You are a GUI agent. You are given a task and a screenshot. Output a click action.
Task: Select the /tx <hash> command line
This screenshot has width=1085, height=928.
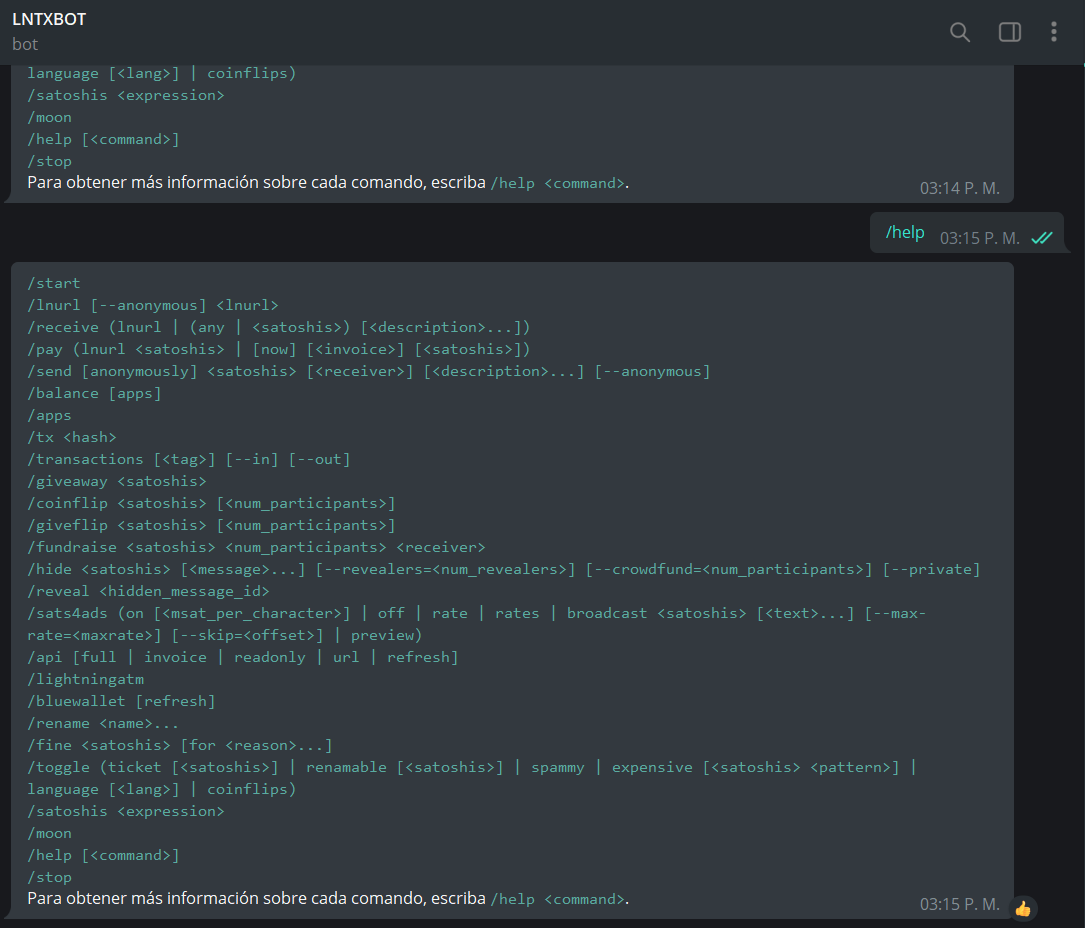coord(72,437)
